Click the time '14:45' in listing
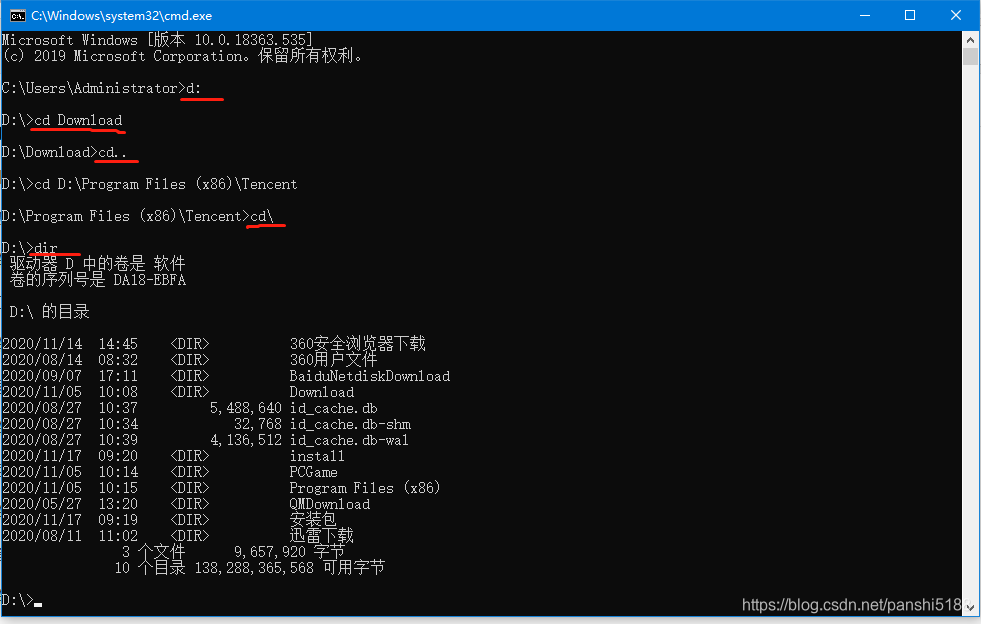 pos(118,344)
